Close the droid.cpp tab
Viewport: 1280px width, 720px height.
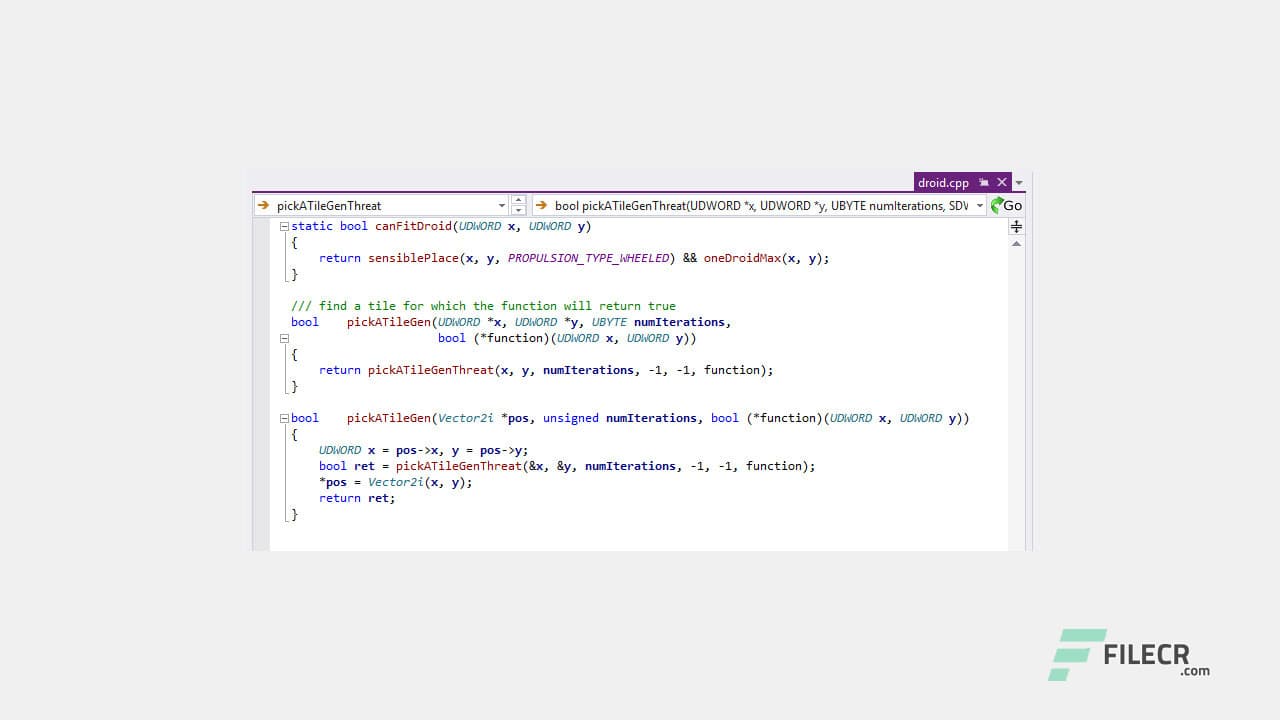1001,182
